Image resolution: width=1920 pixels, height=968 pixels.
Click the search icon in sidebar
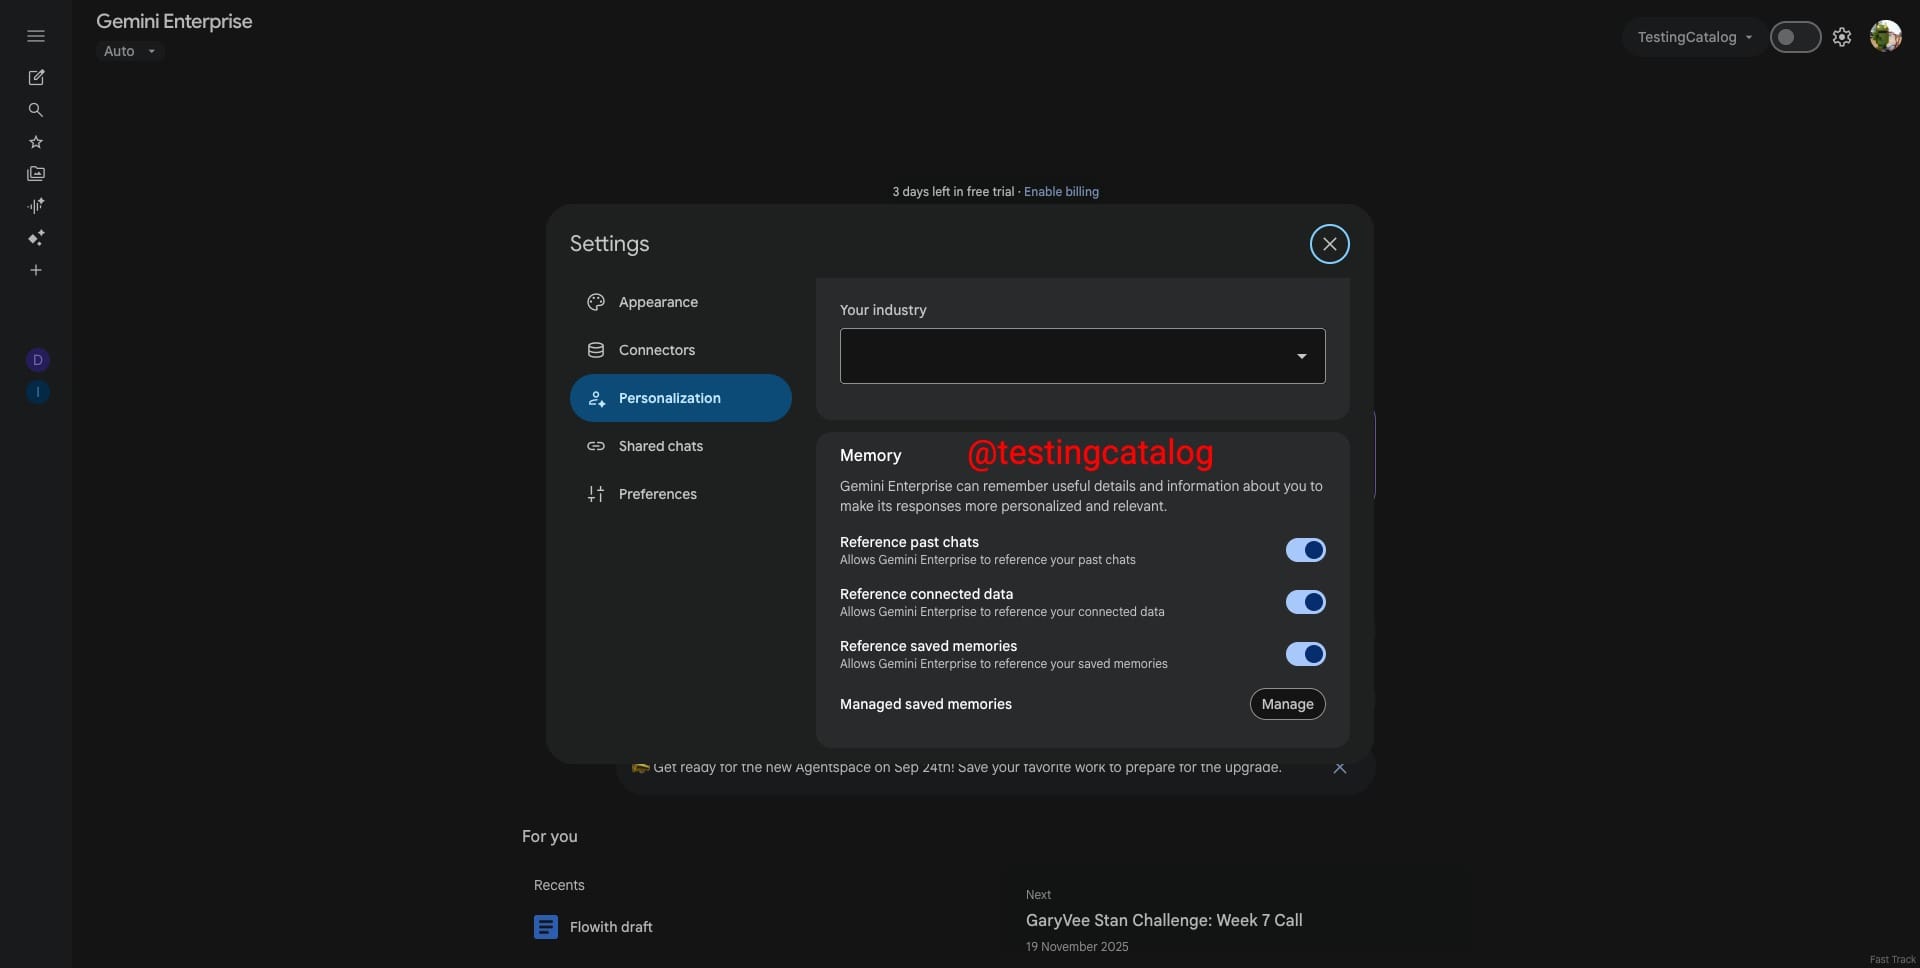(36, 110)
